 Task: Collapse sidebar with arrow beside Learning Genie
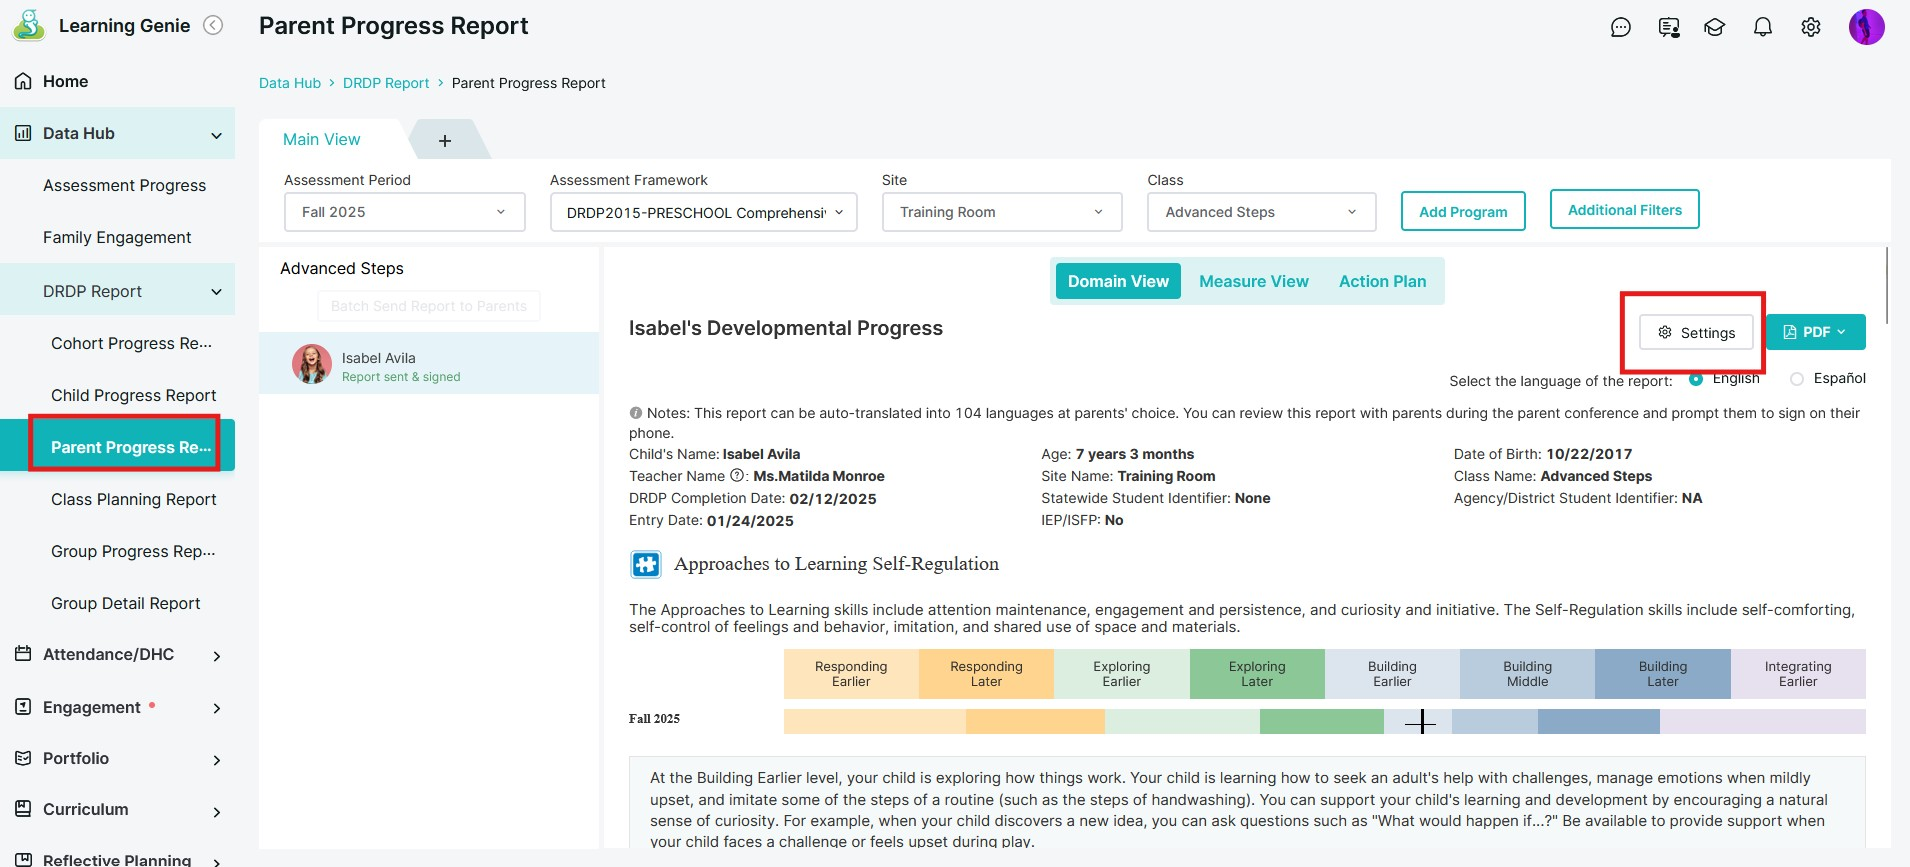tap(213, 26)
